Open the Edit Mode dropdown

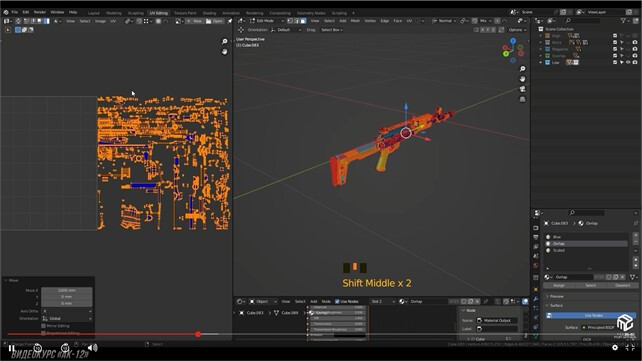tap(267, 21)
